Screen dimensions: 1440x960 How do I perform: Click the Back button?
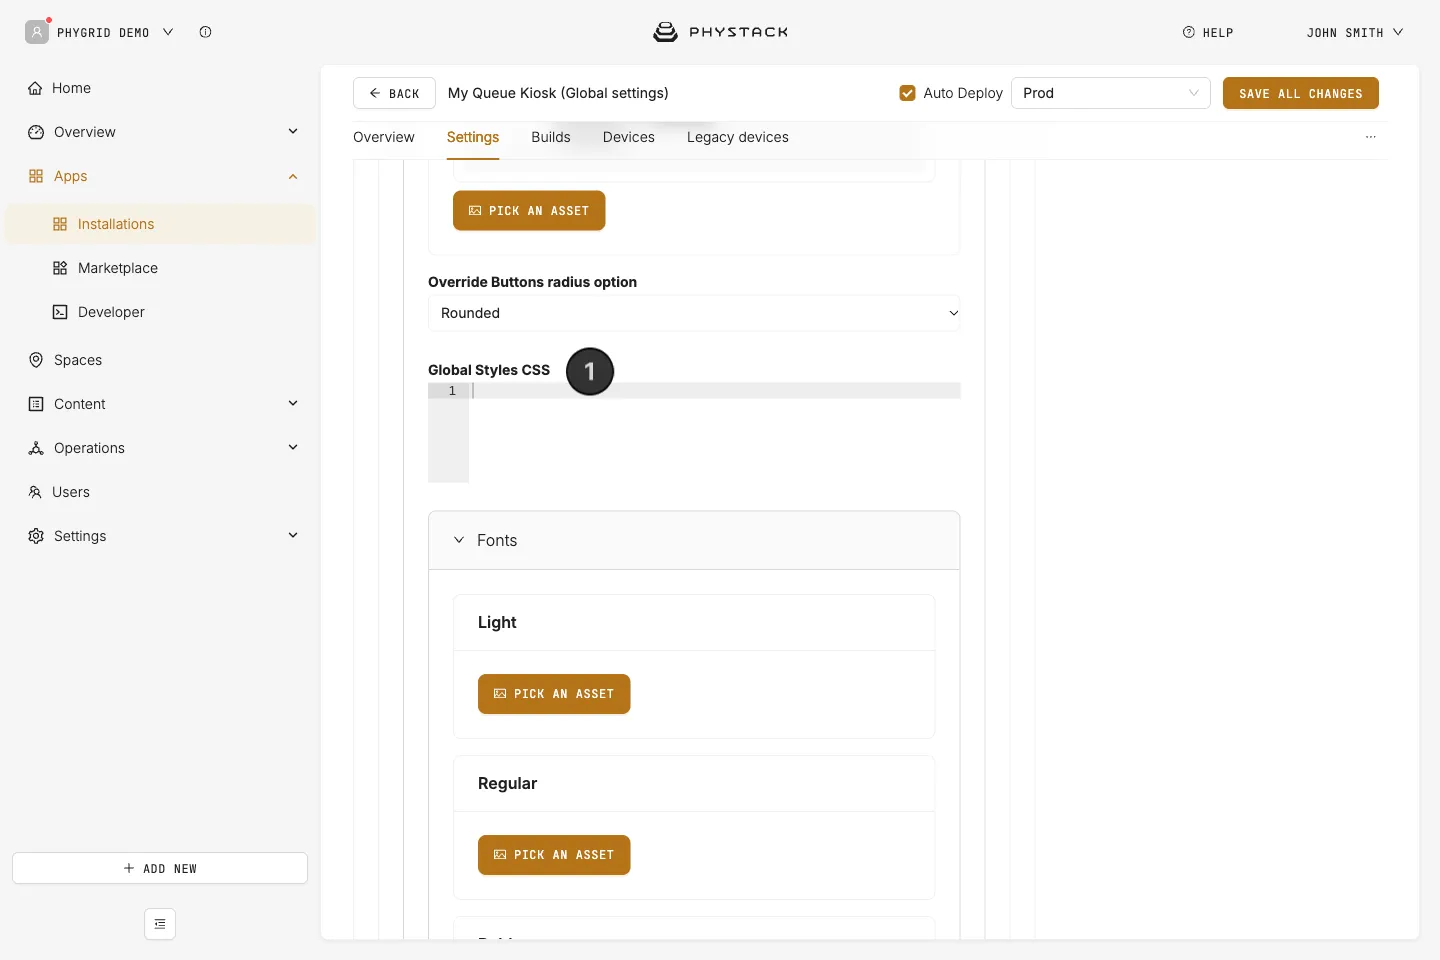pos(394,93)
